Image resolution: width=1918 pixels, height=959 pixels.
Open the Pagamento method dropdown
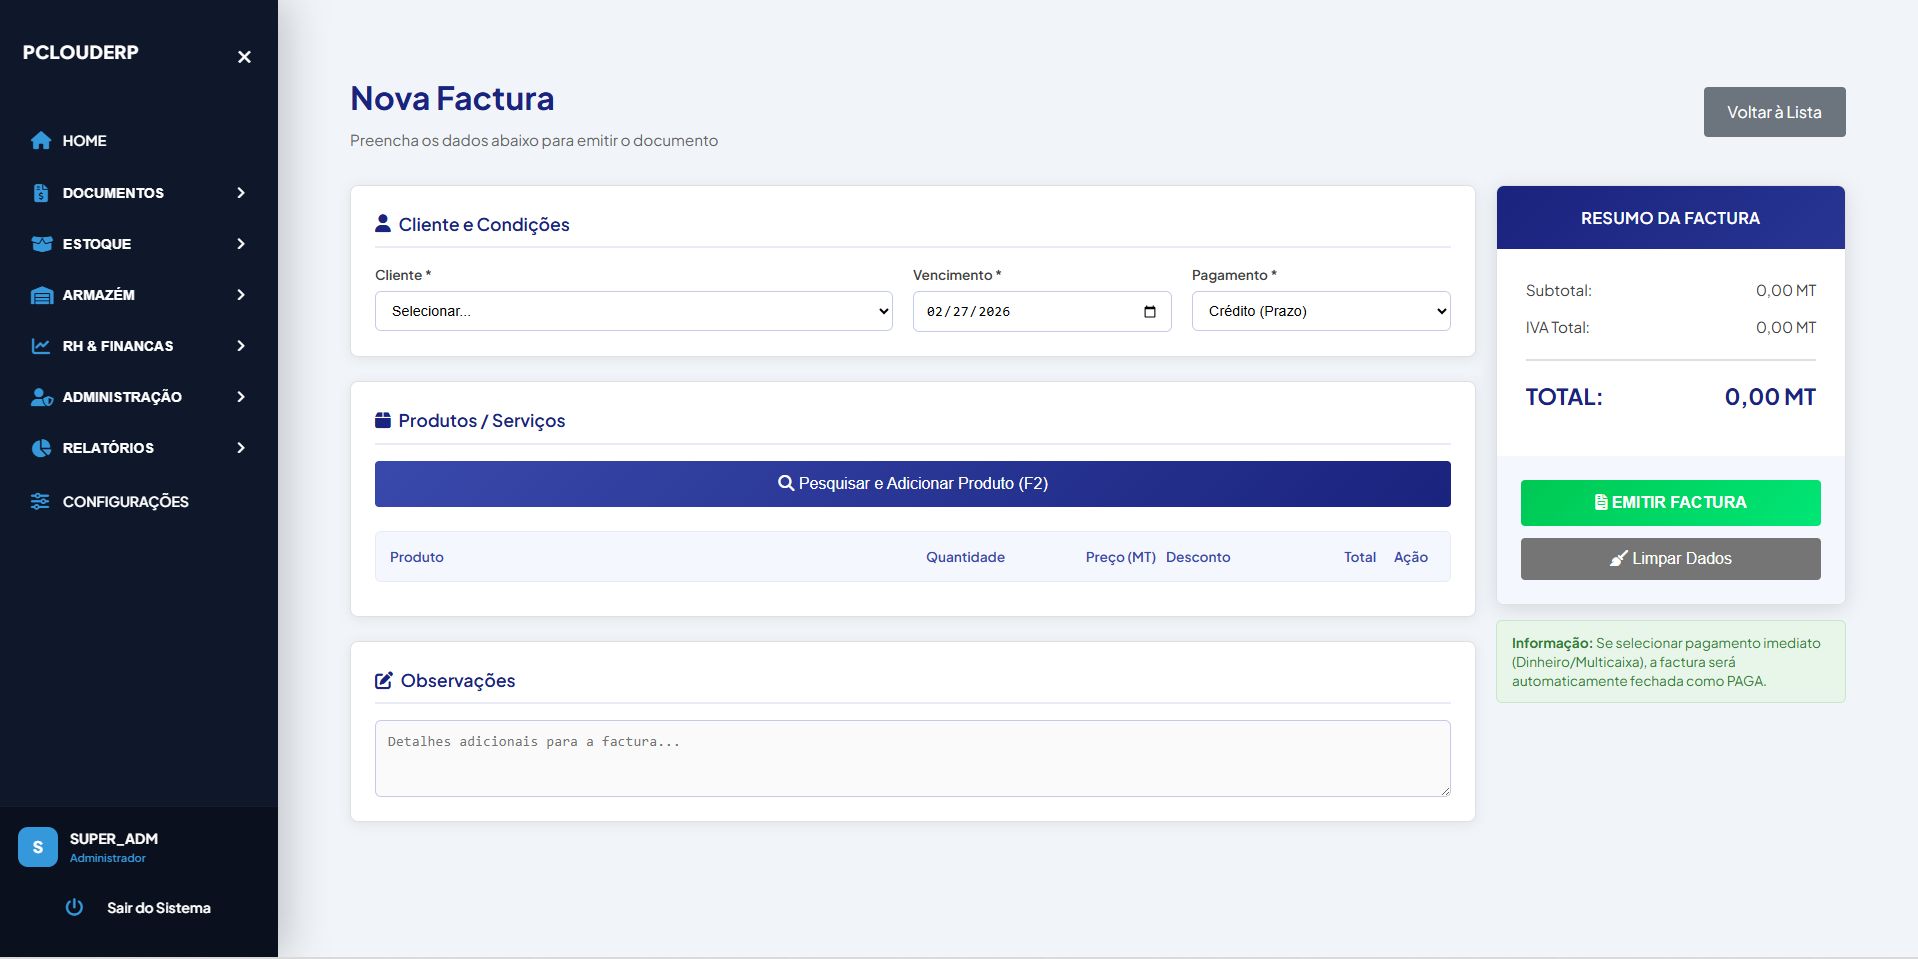1320,311
